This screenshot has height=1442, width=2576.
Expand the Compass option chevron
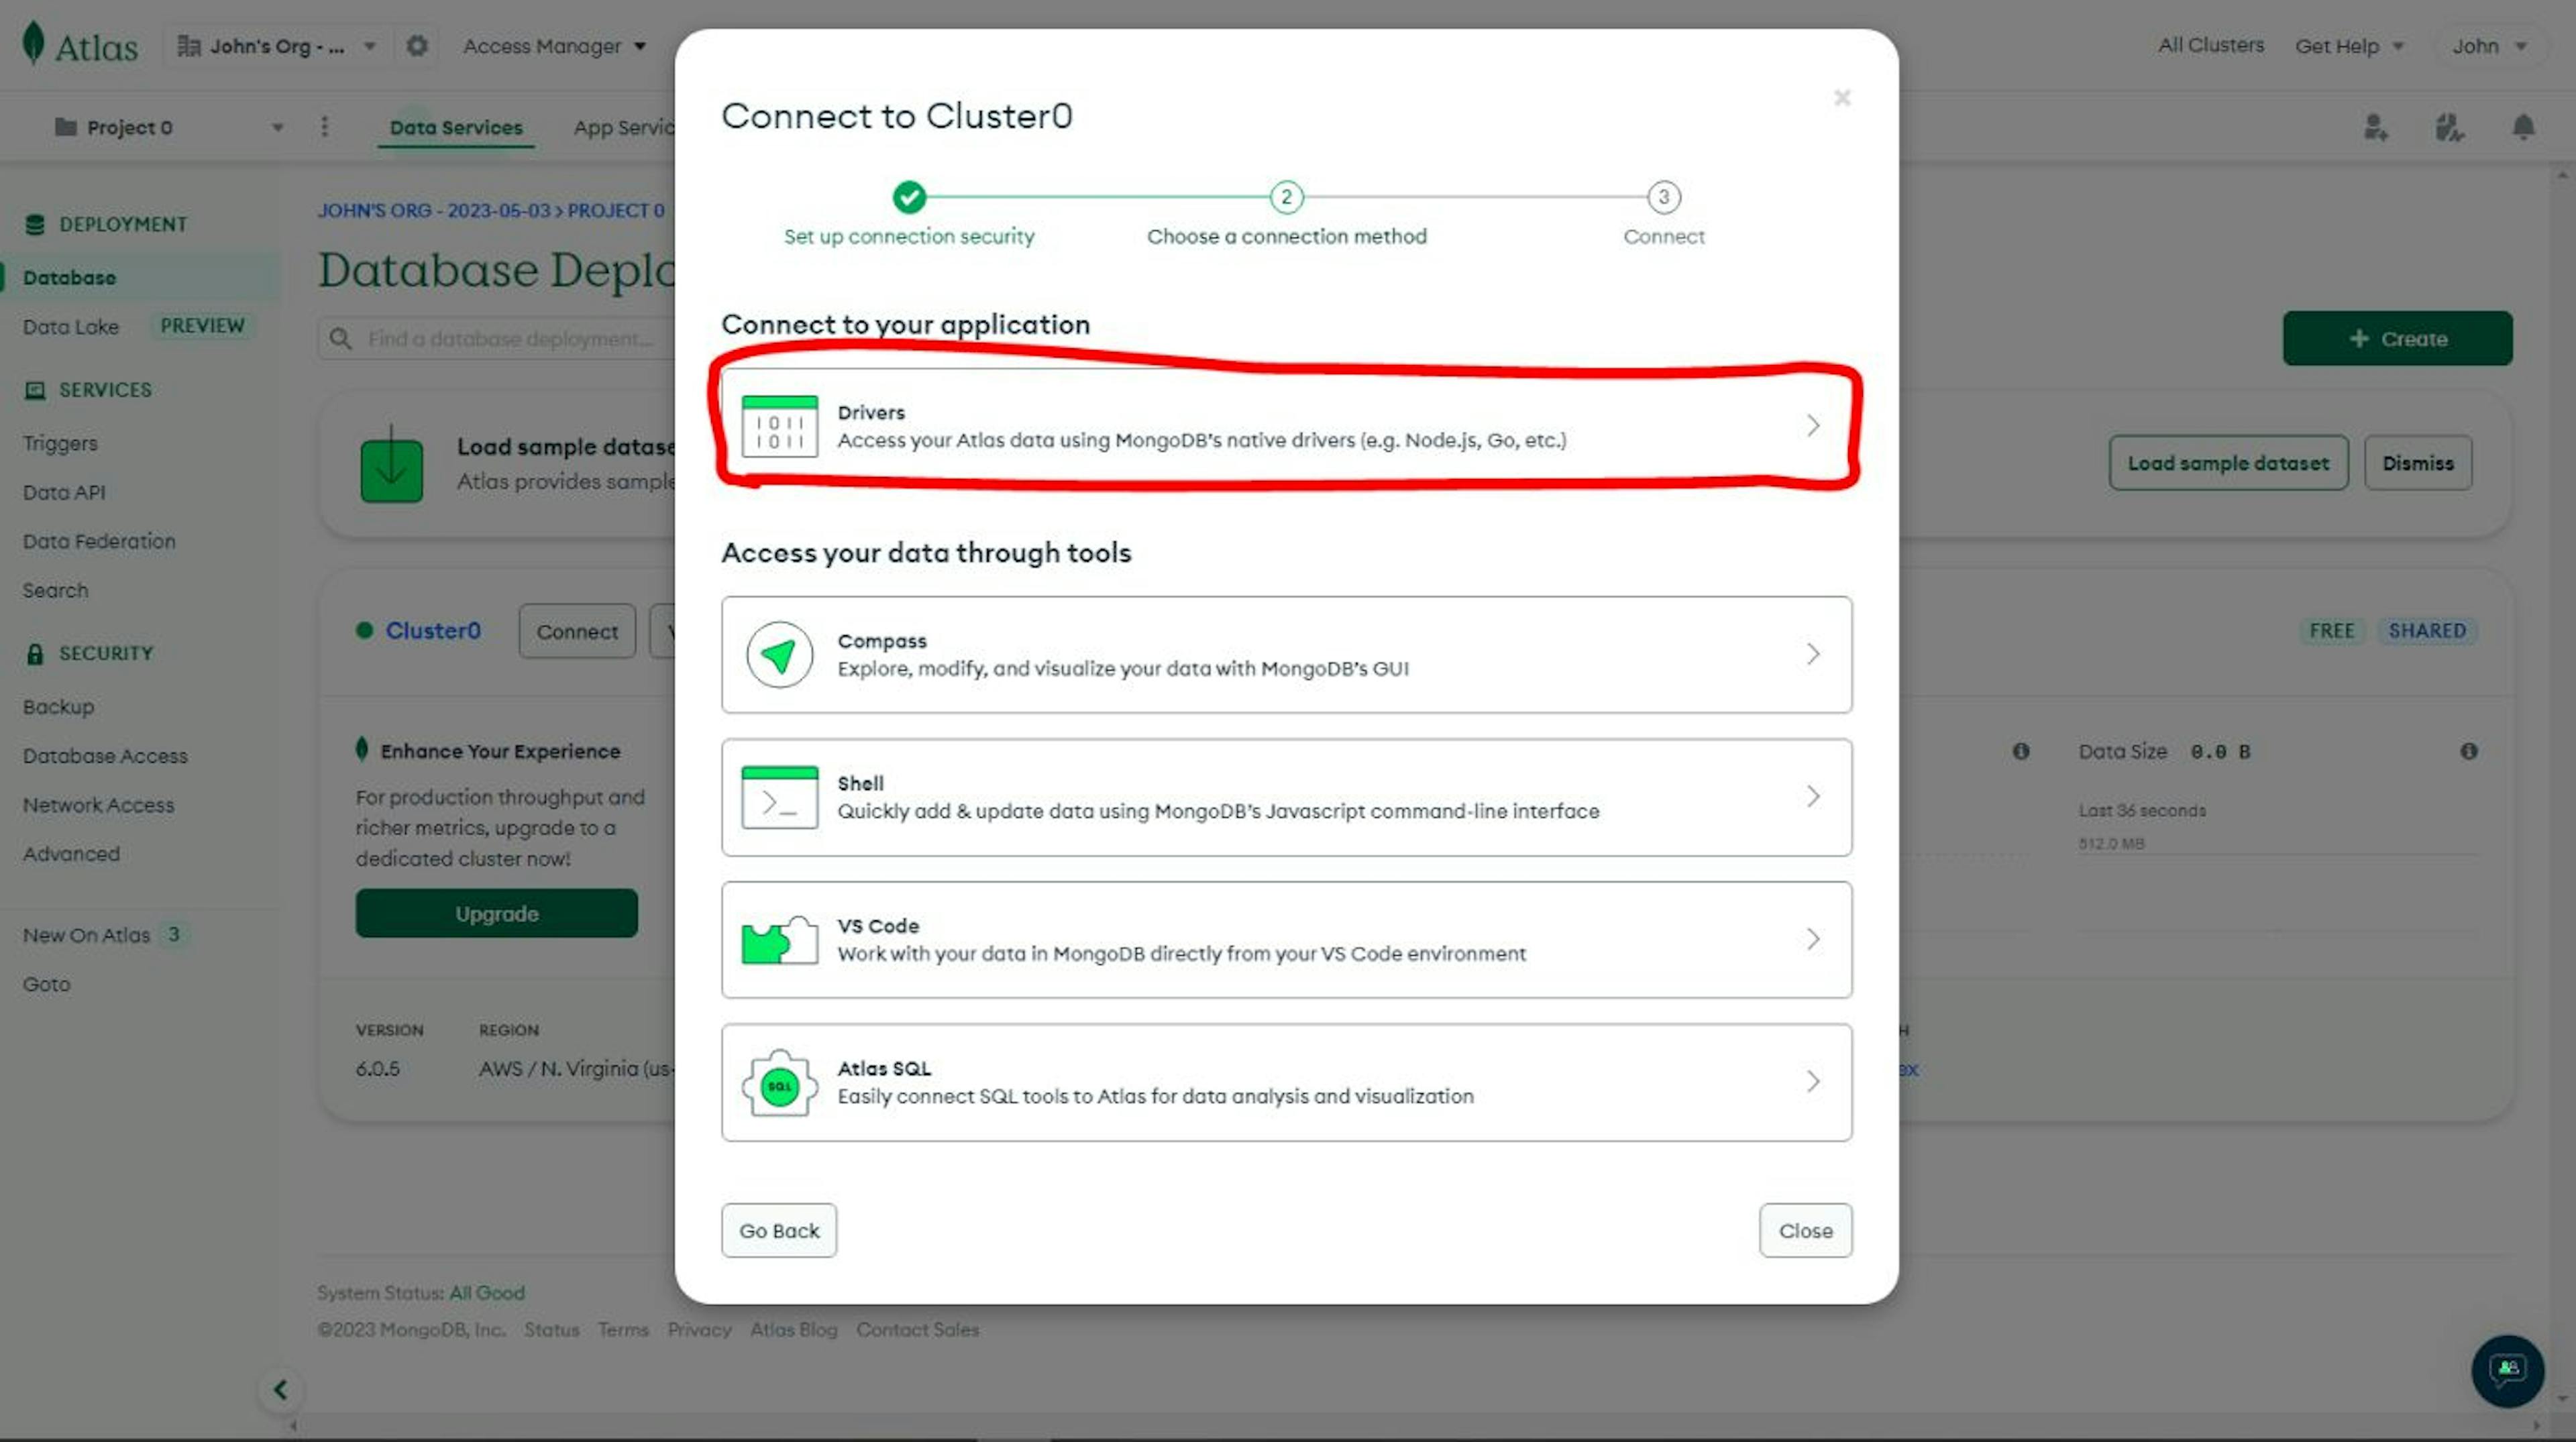(1813, 654)
